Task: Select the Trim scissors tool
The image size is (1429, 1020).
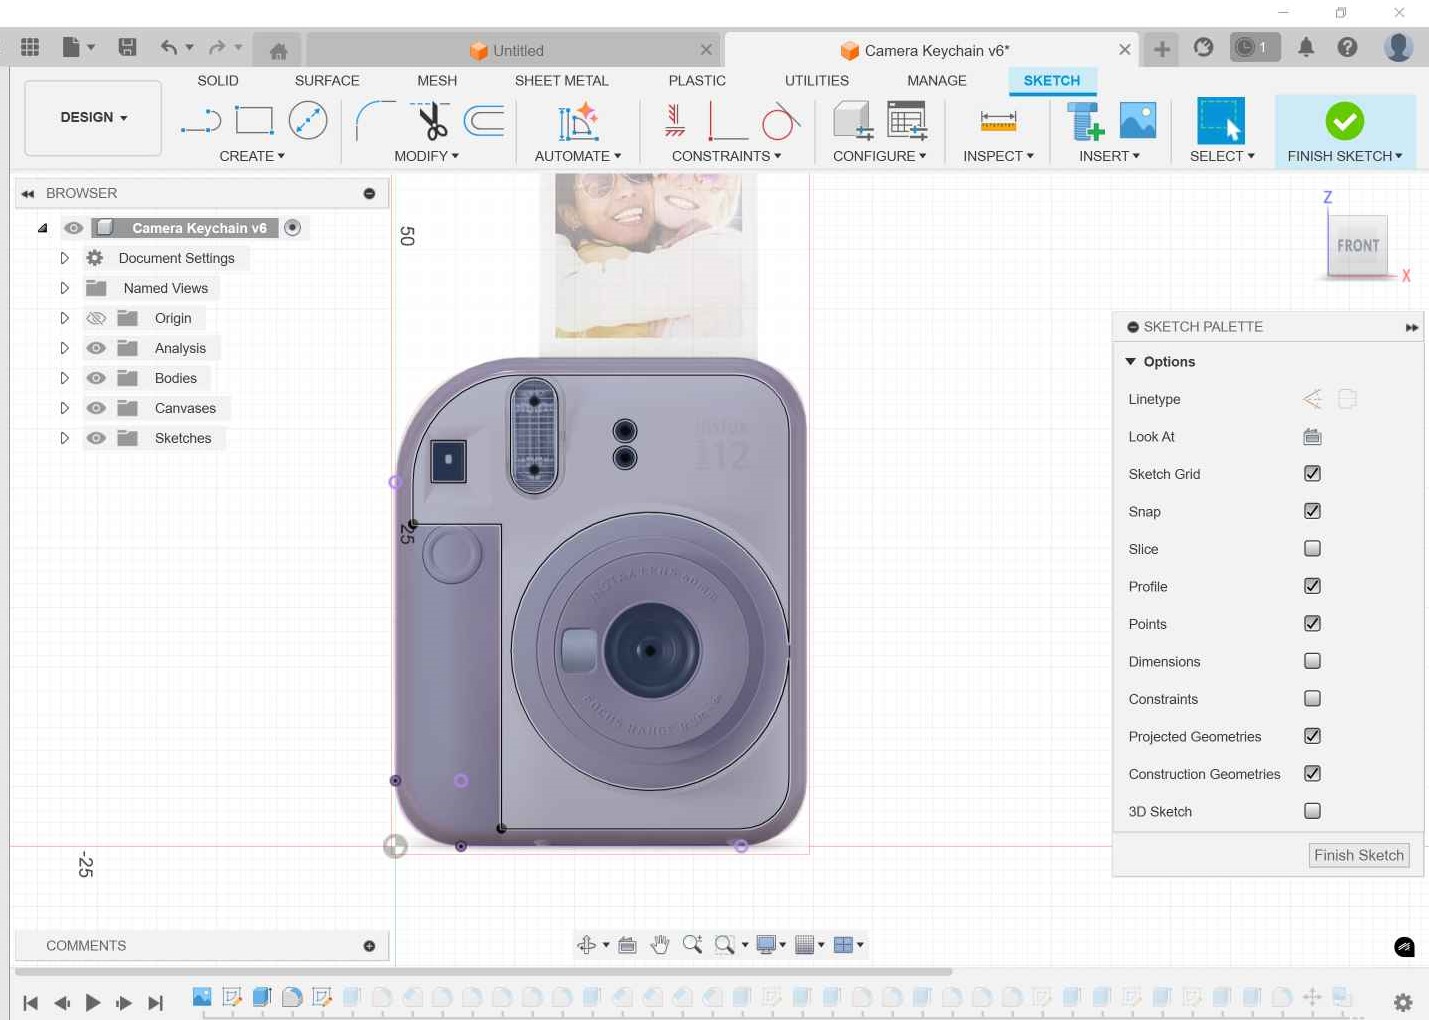Action: 431,121
